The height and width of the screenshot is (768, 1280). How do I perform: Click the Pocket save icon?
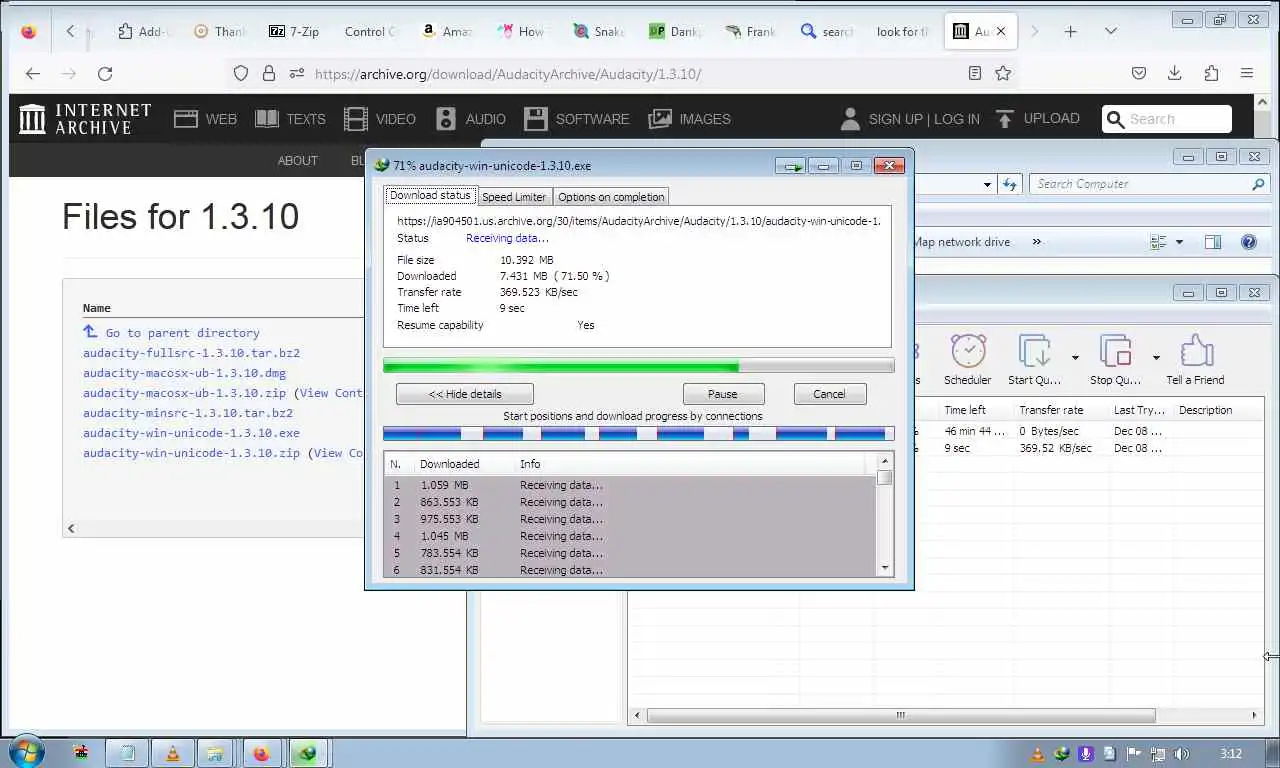pos(1139,73)
